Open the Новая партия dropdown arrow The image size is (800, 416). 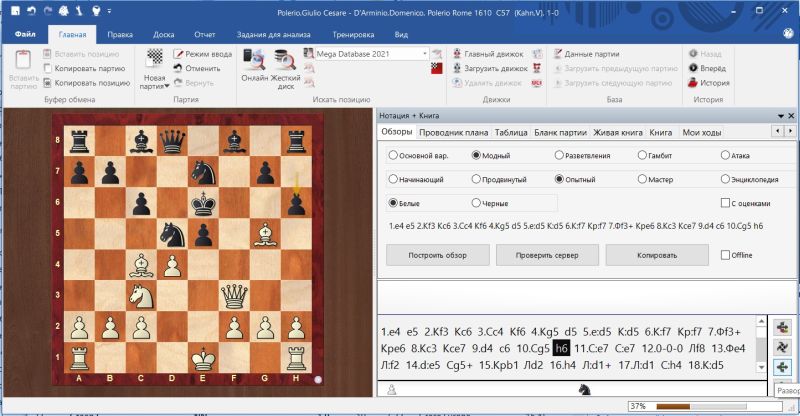tap(163, 87)
